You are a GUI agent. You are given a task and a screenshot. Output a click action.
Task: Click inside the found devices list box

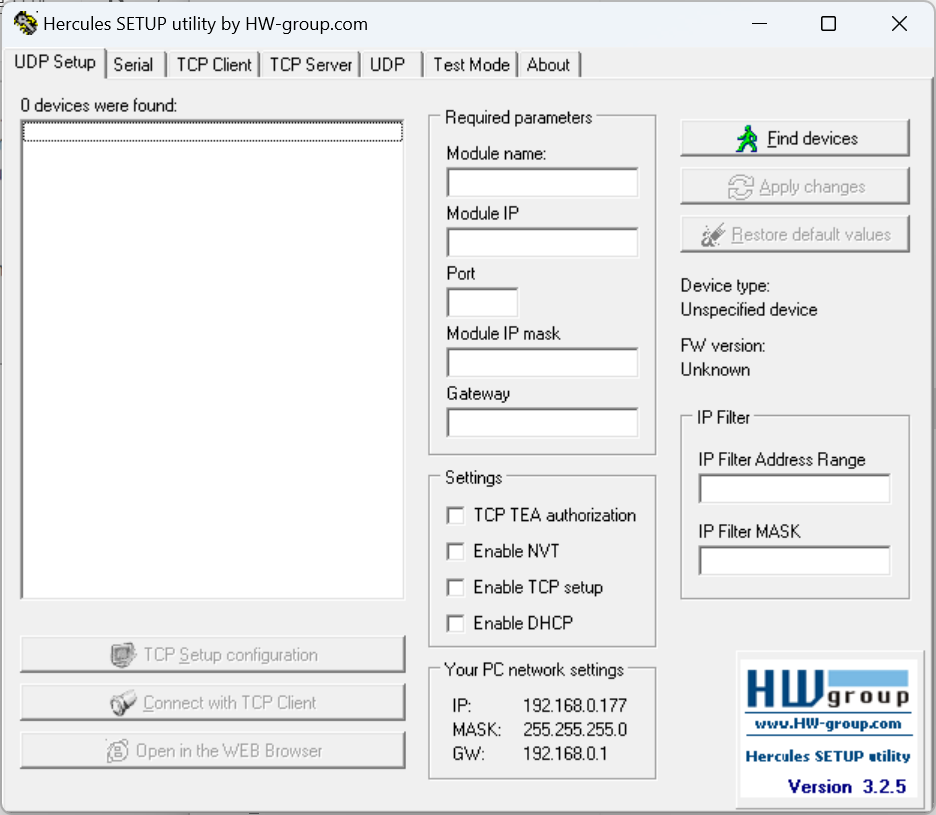coord(213,359)
